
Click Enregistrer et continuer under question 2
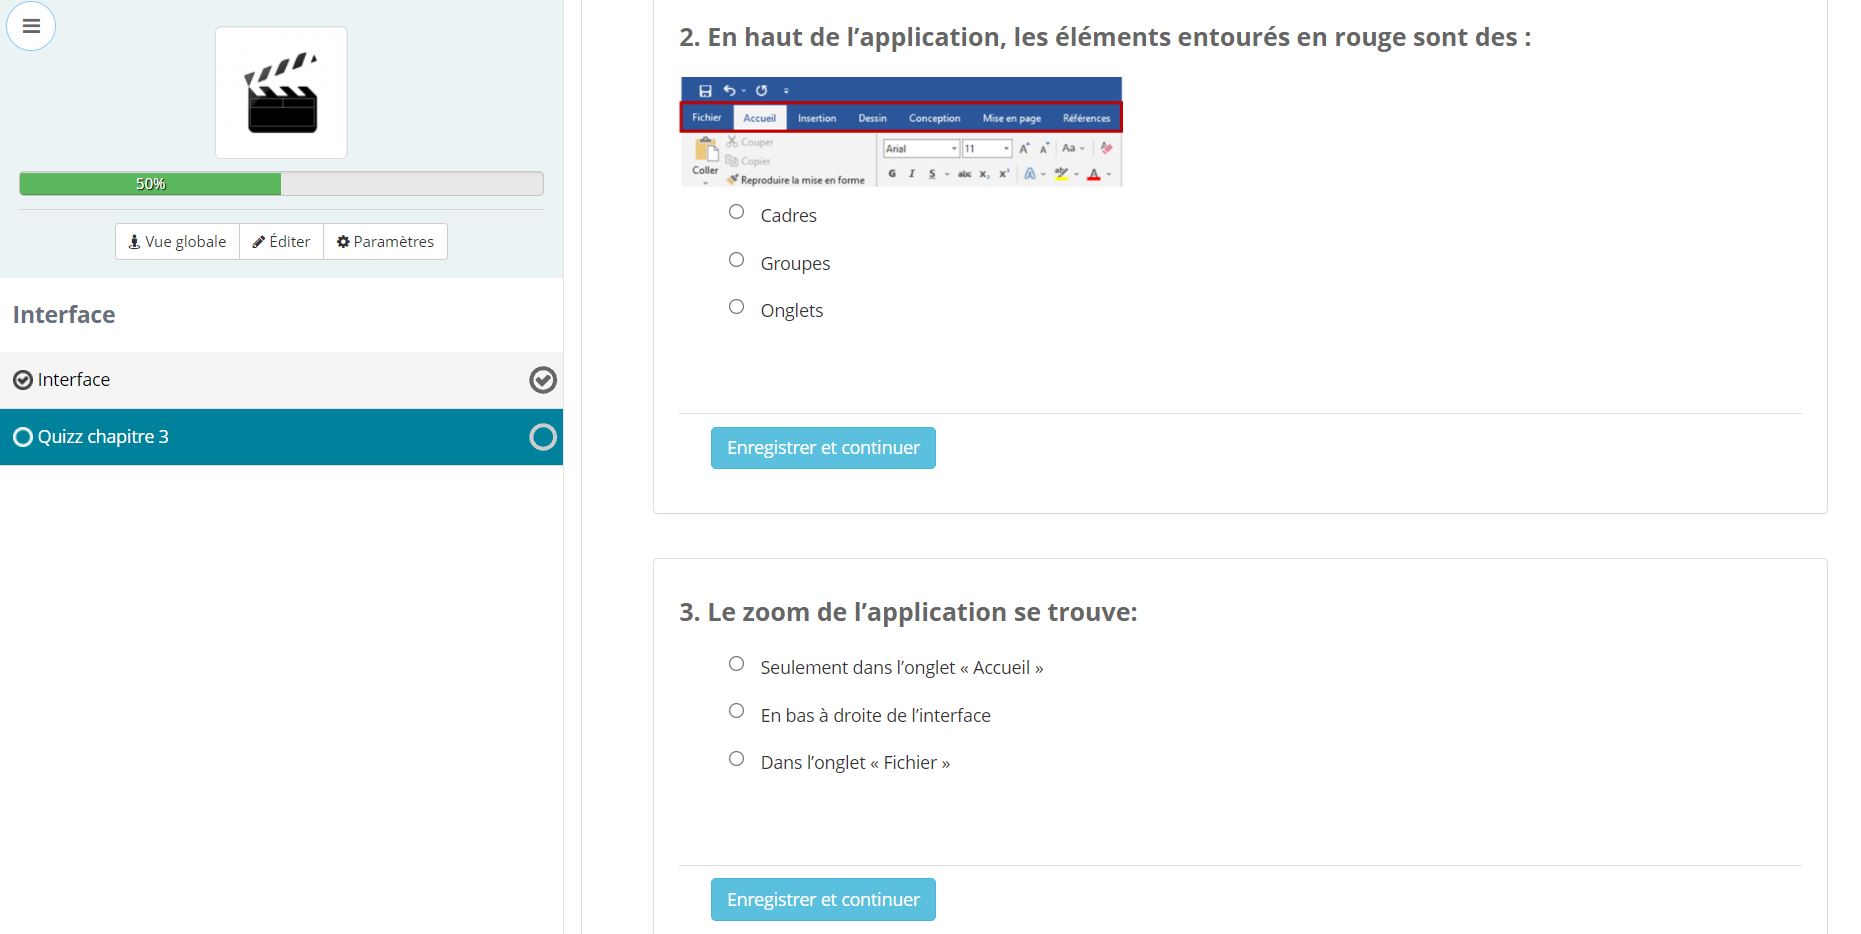point(822,447)
